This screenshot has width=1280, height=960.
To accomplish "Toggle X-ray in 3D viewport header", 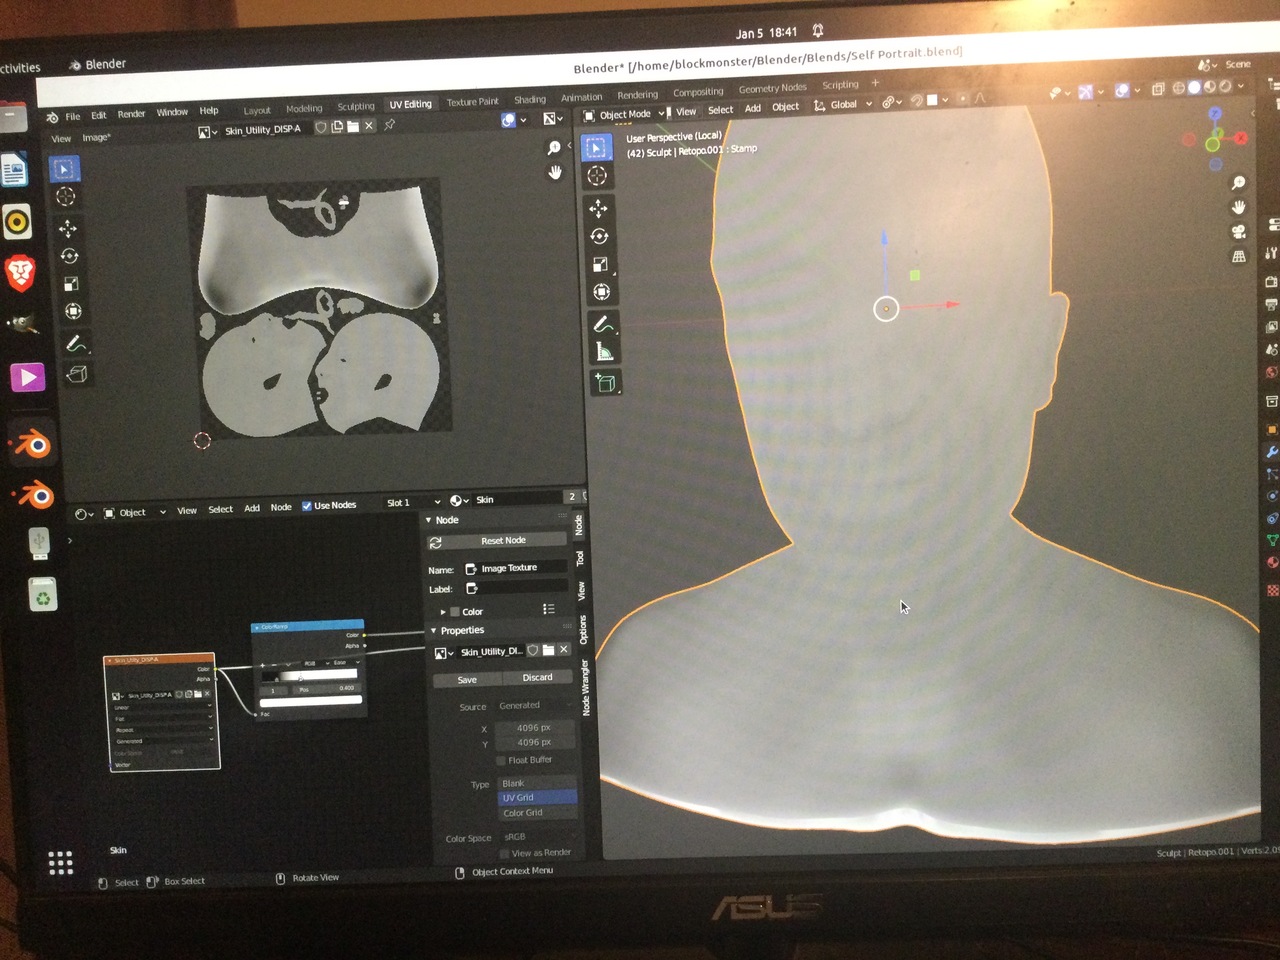I will click(x=1158, y=90).
